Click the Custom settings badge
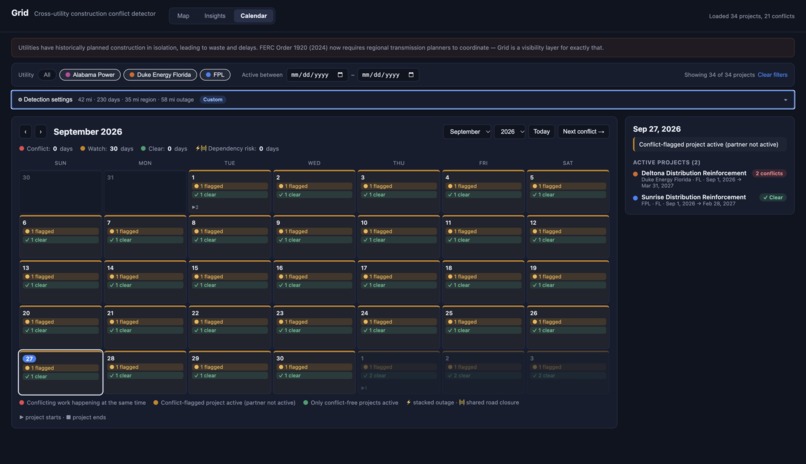The width and height of the screenshot is (806, 464). (212, 100)
